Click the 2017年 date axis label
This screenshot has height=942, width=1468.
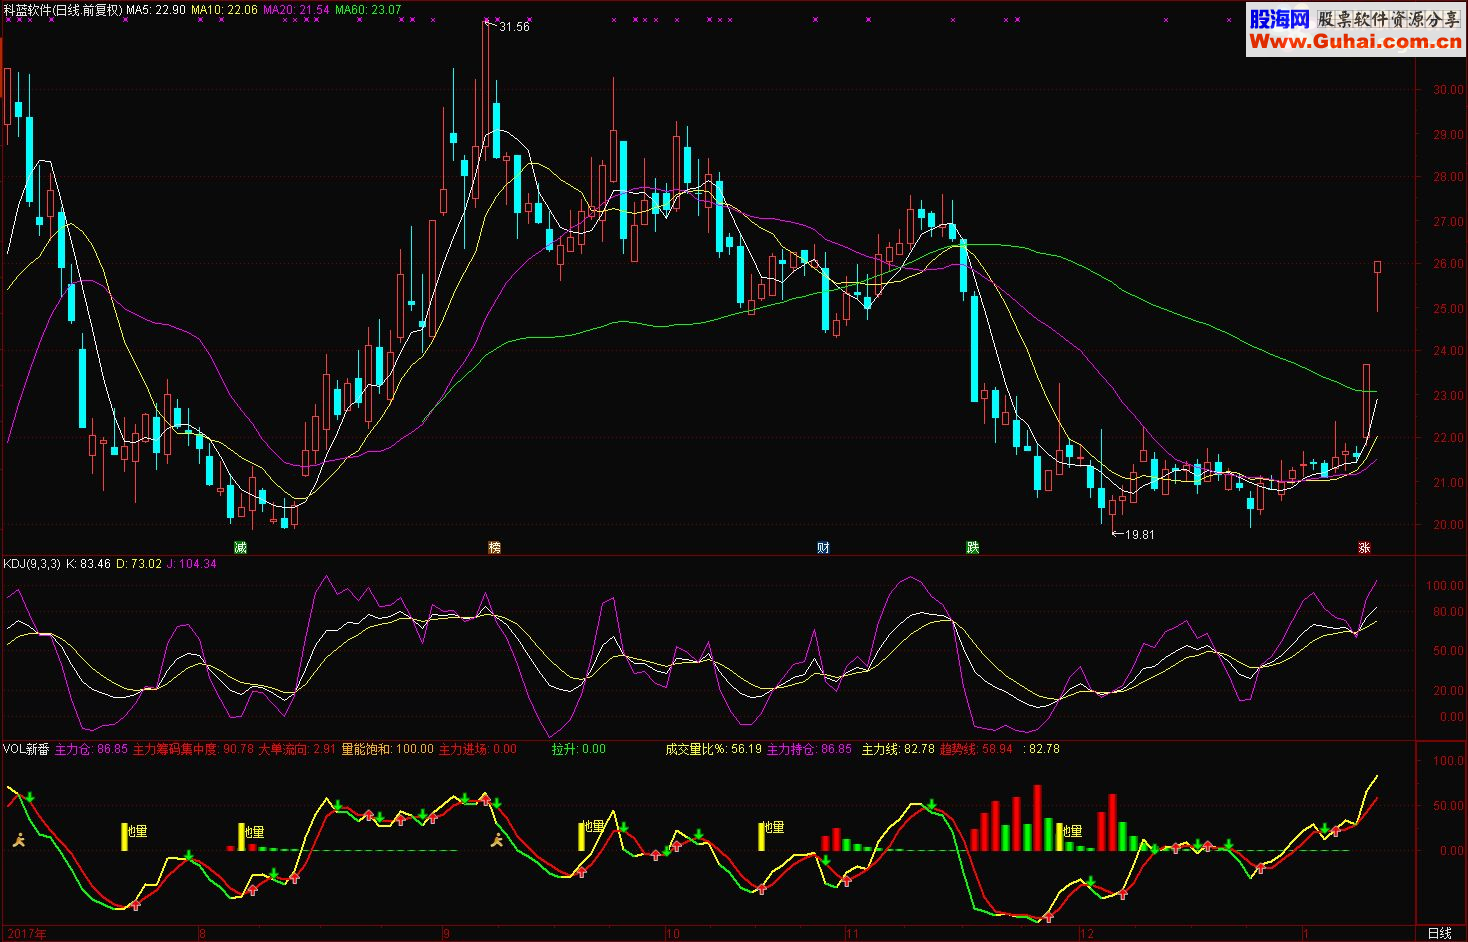pyautogui.click(x=27, y=934)
